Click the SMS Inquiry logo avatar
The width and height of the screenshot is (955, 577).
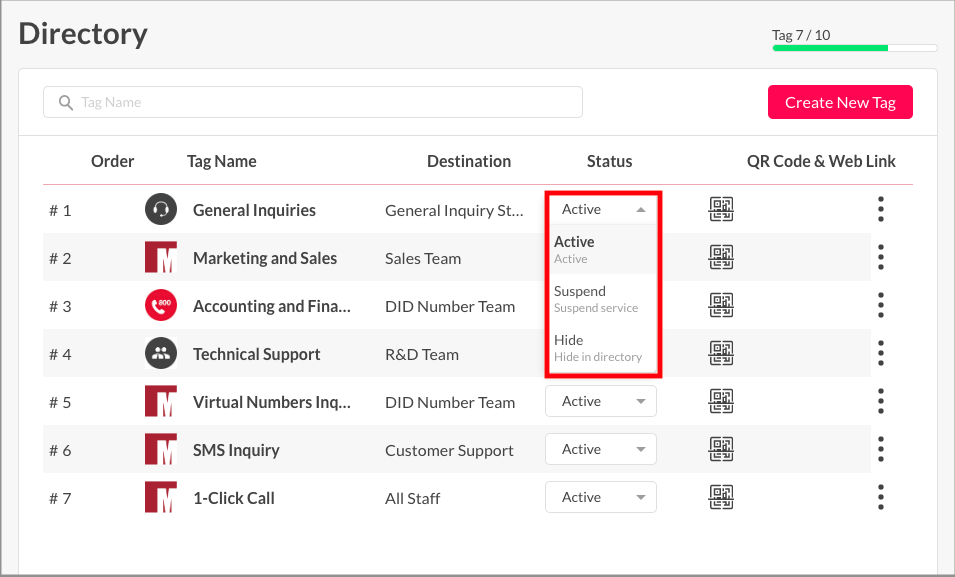(x=161, y=449)
